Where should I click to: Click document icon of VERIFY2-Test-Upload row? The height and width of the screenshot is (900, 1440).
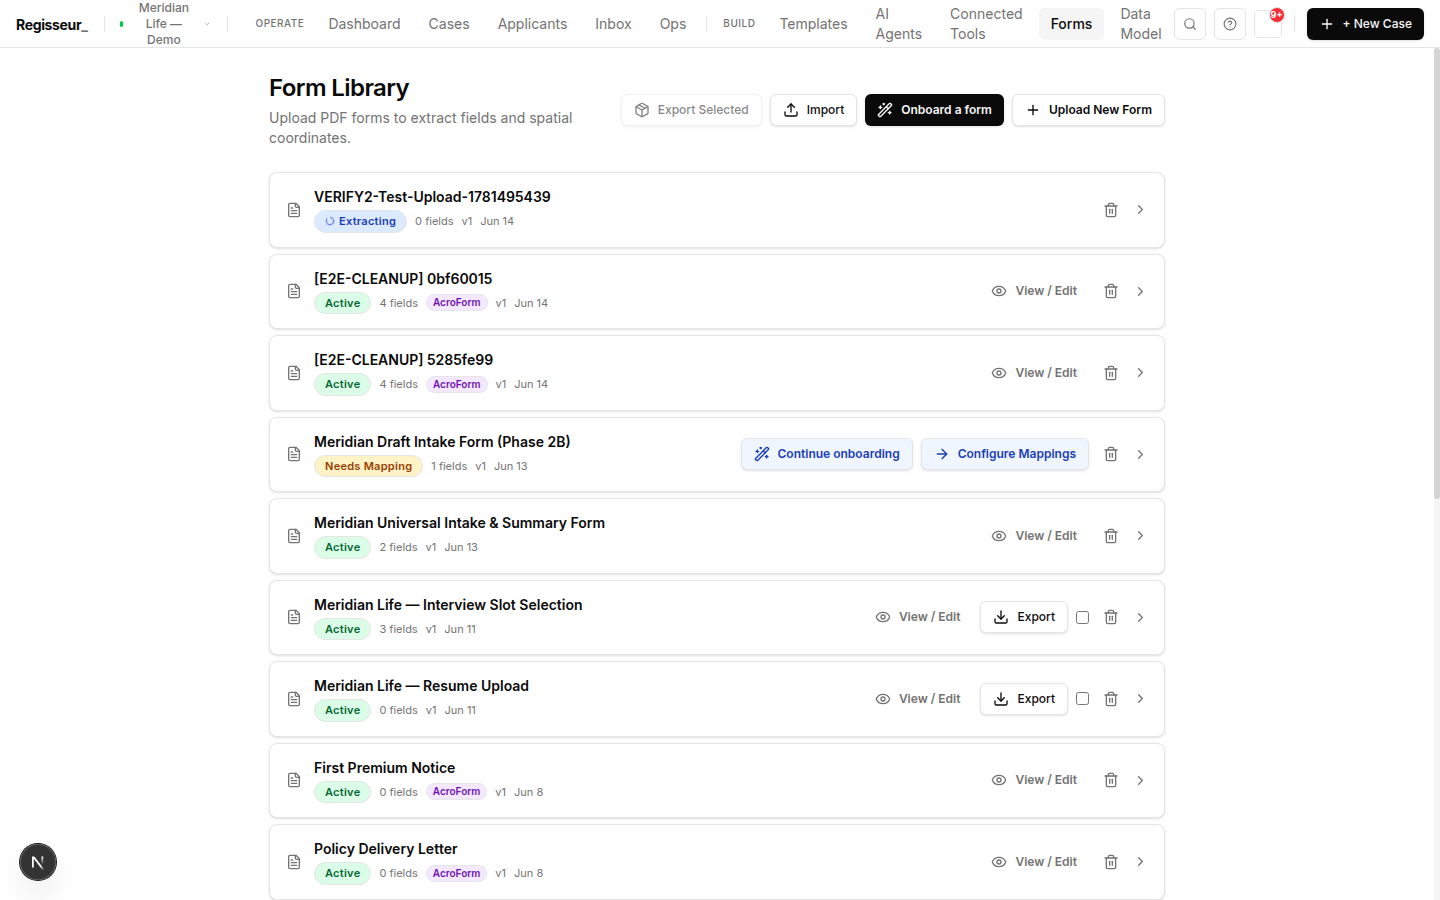(294, 210)
